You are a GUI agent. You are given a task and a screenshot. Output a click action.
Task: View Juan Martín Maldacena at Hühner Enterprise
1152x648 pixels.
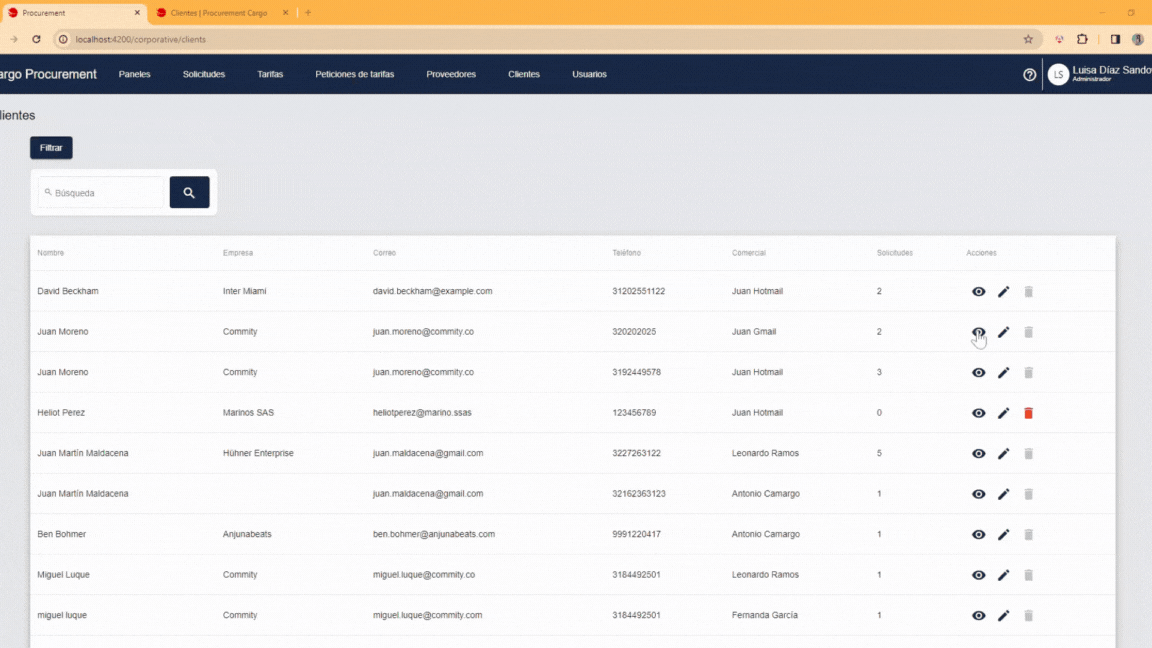coord(978,454)
